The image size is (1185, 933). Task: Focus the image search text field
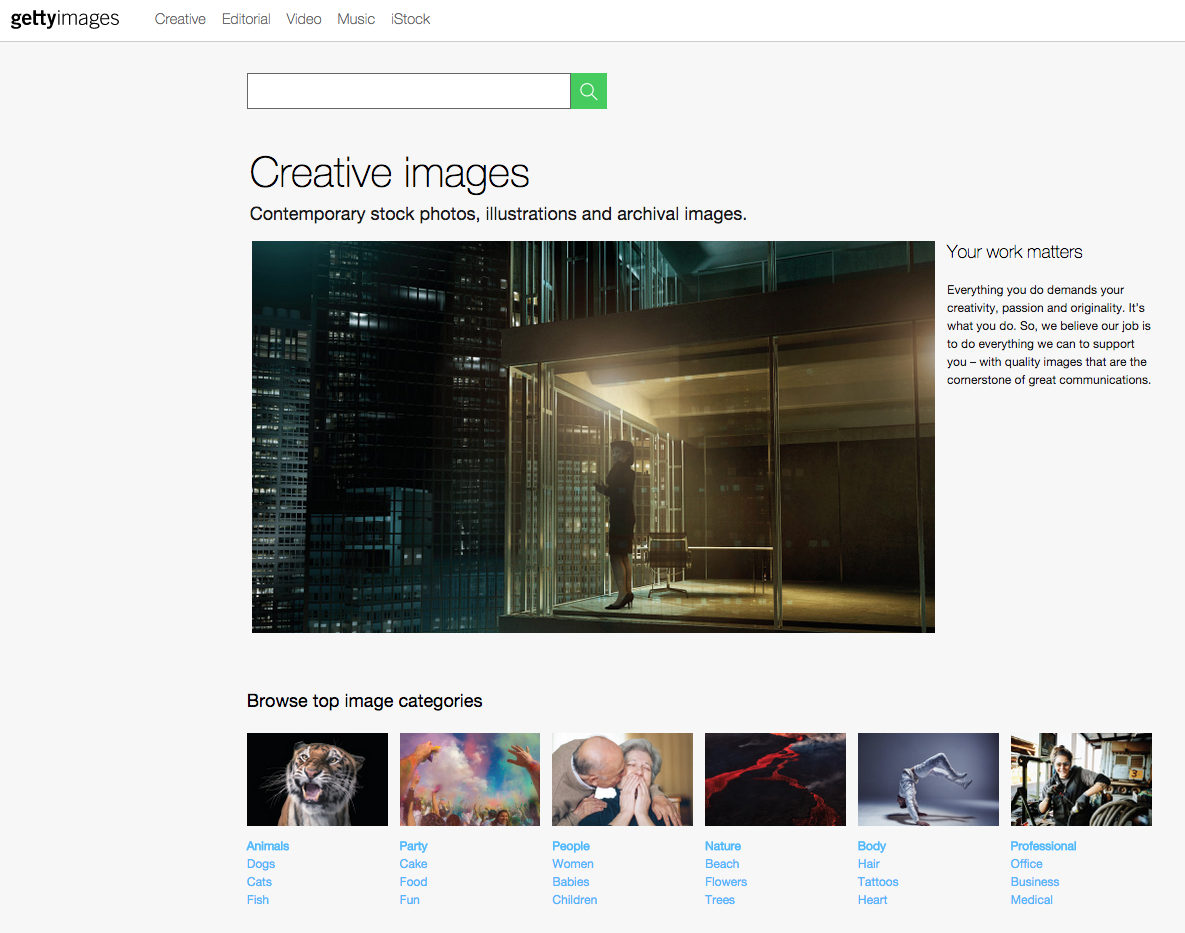[408, 91]
